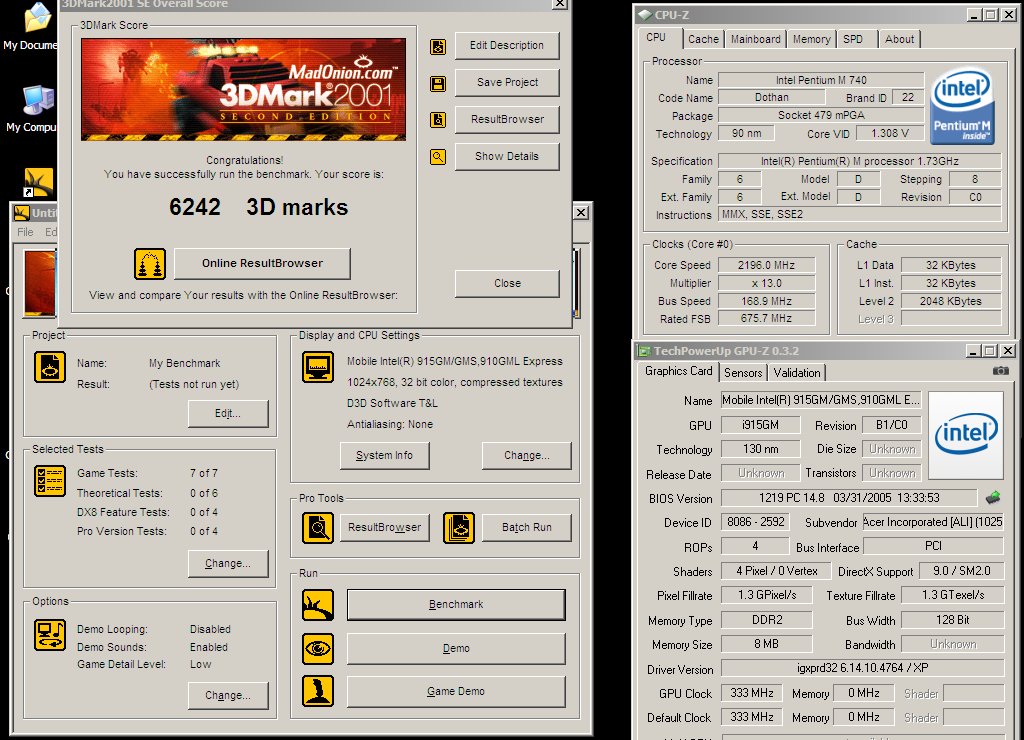The width and height of the screenshot is (1024, 740).
Task: Open the Validation tab in GPU-Z
Action: (797, 373)
